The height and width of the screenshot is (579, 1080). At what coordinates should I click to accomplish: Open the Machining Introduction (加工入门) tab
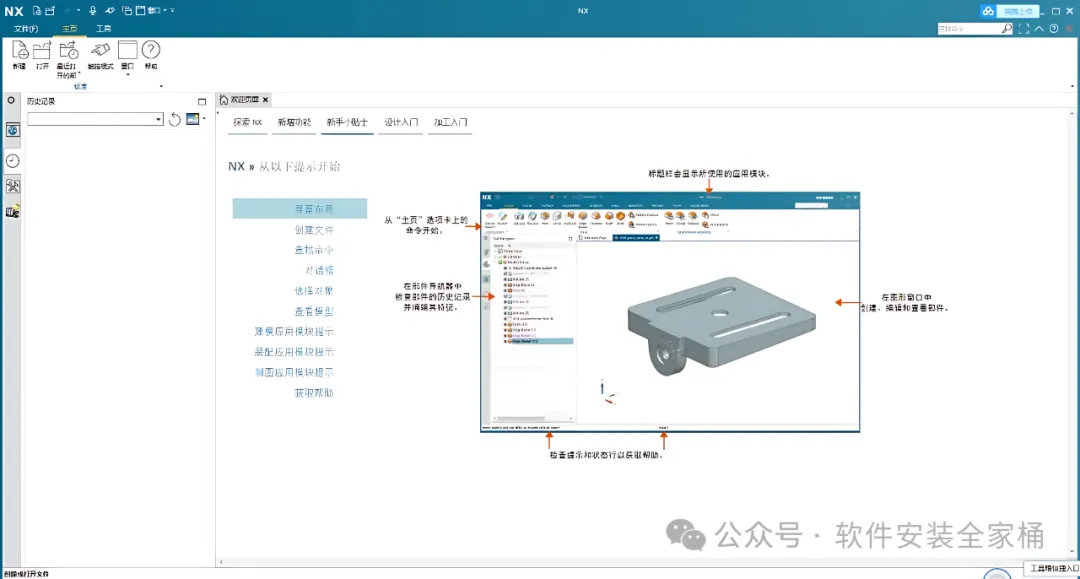click(x=450, y=123)
